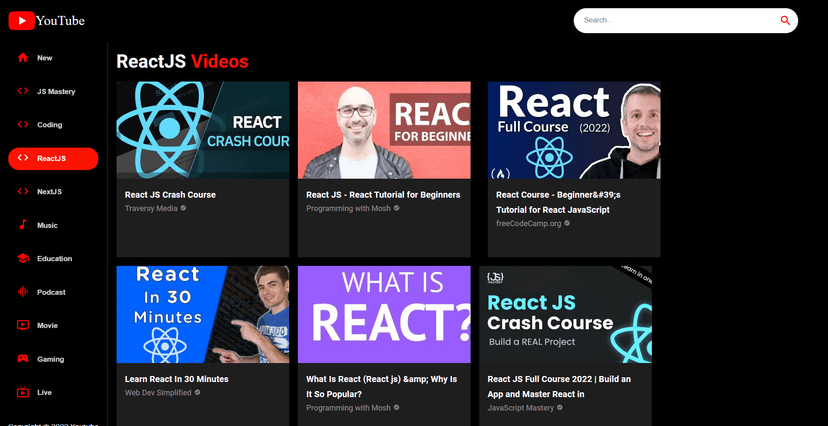Open the React In 30 Minutes thumbnail
This screenshot has height=426, width=828.
(203, 315)
